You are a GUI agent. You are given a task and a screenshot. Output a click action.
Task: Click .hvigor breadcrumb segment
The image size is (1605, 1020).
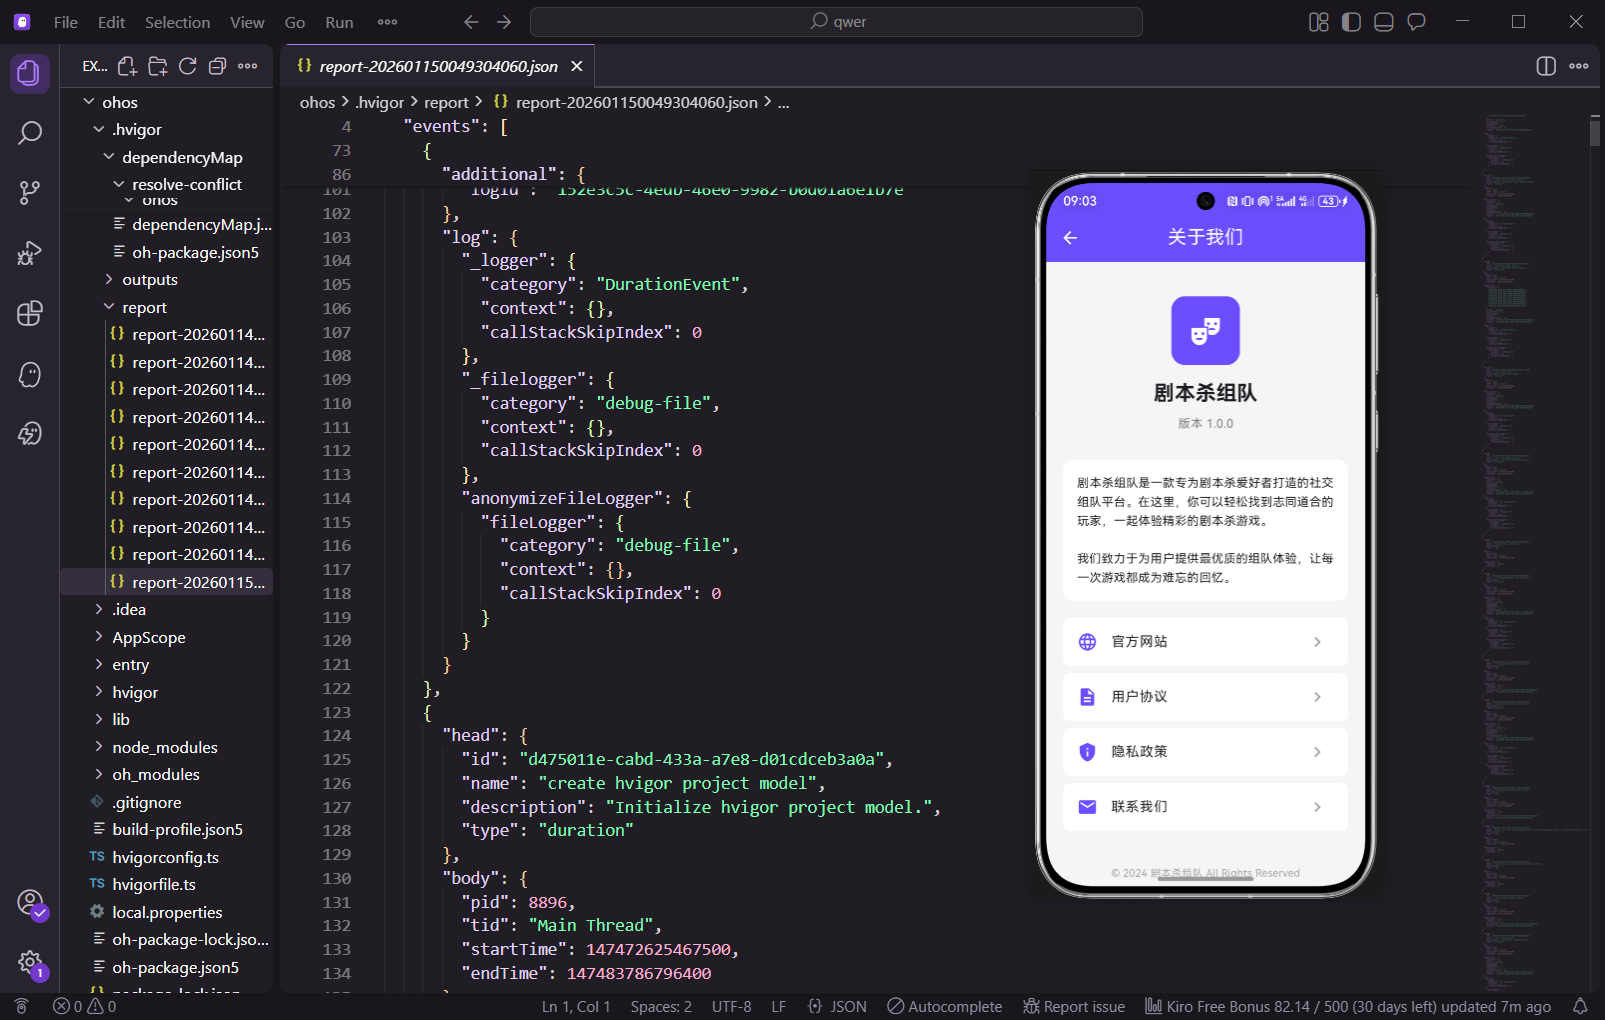pos(380,102)
